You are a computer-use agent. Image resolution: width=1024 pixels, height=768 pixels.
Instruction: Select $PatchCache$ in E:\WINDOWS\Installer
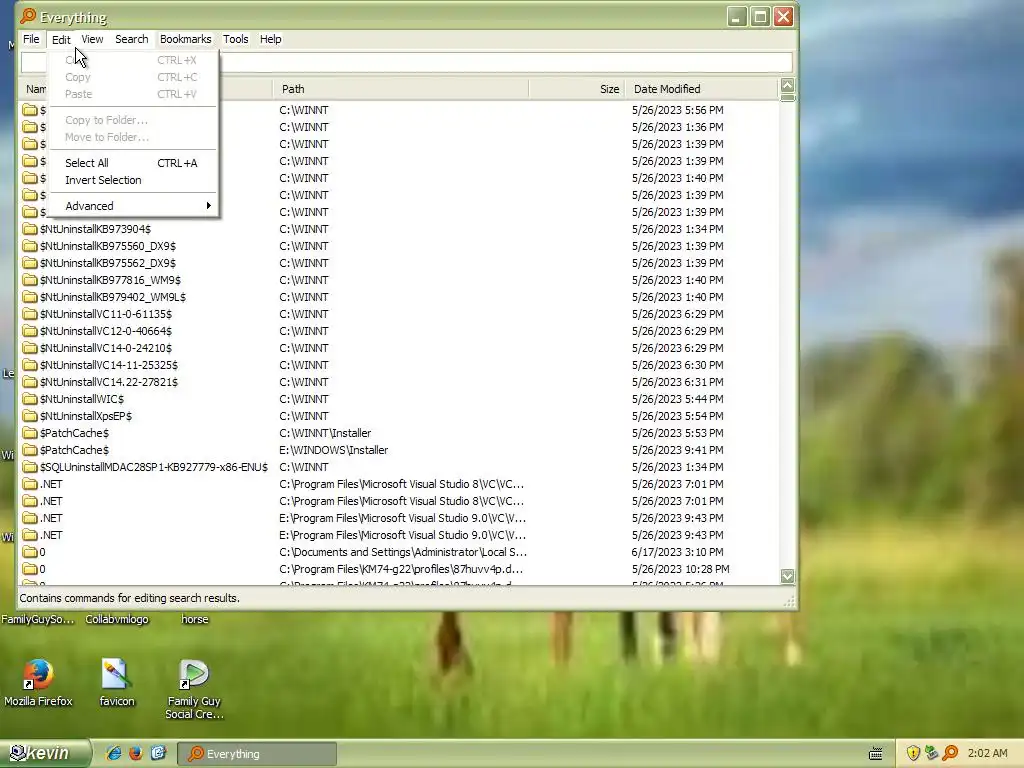coord(74,450)
